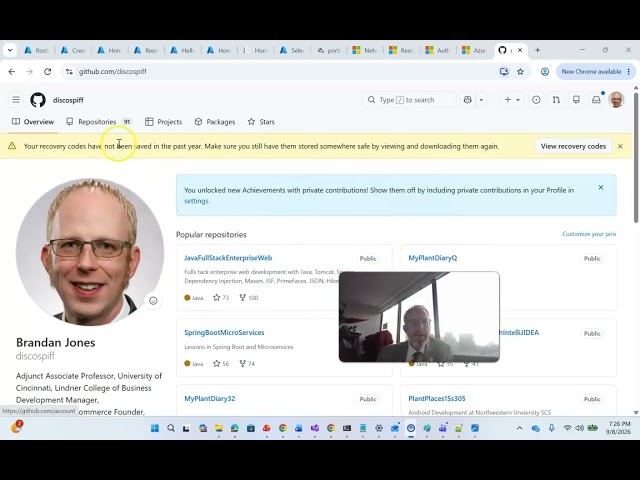Open the user avatar menu

[x=616, y=100]
